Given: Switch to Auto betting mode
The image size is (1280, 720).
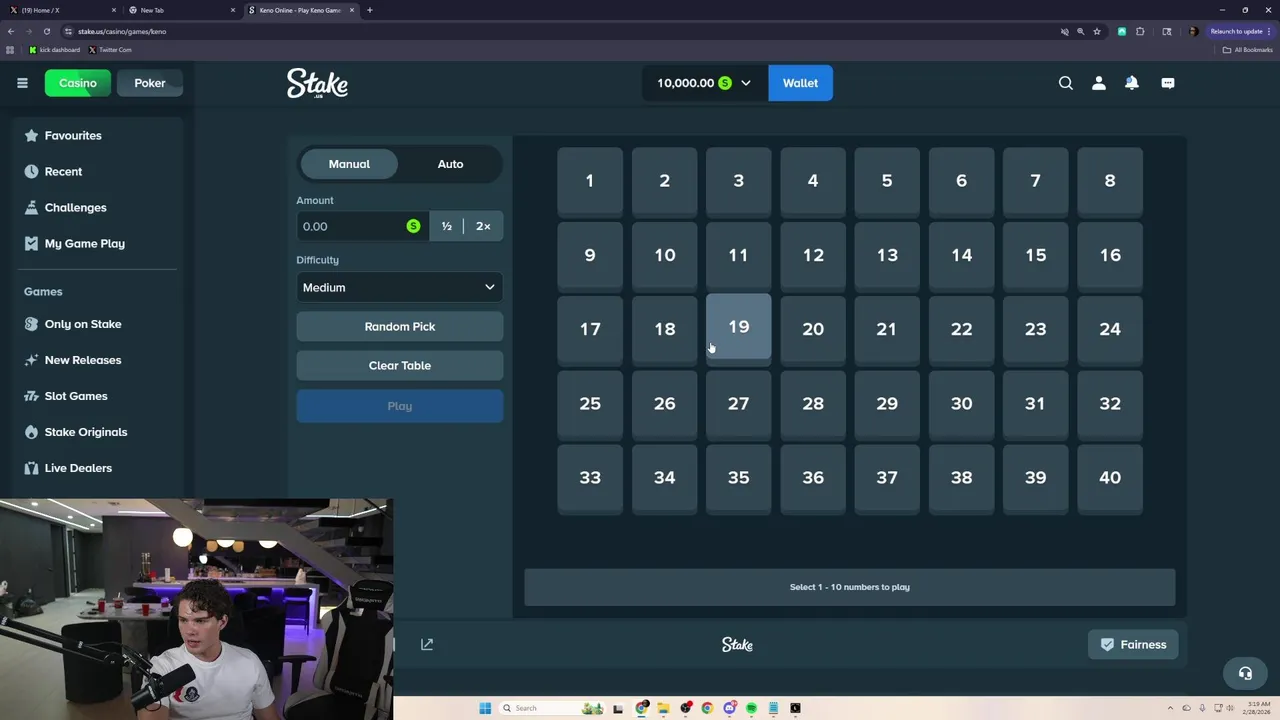Looking at the screenshot, I should pyautogui.click(x=450, y=164).
